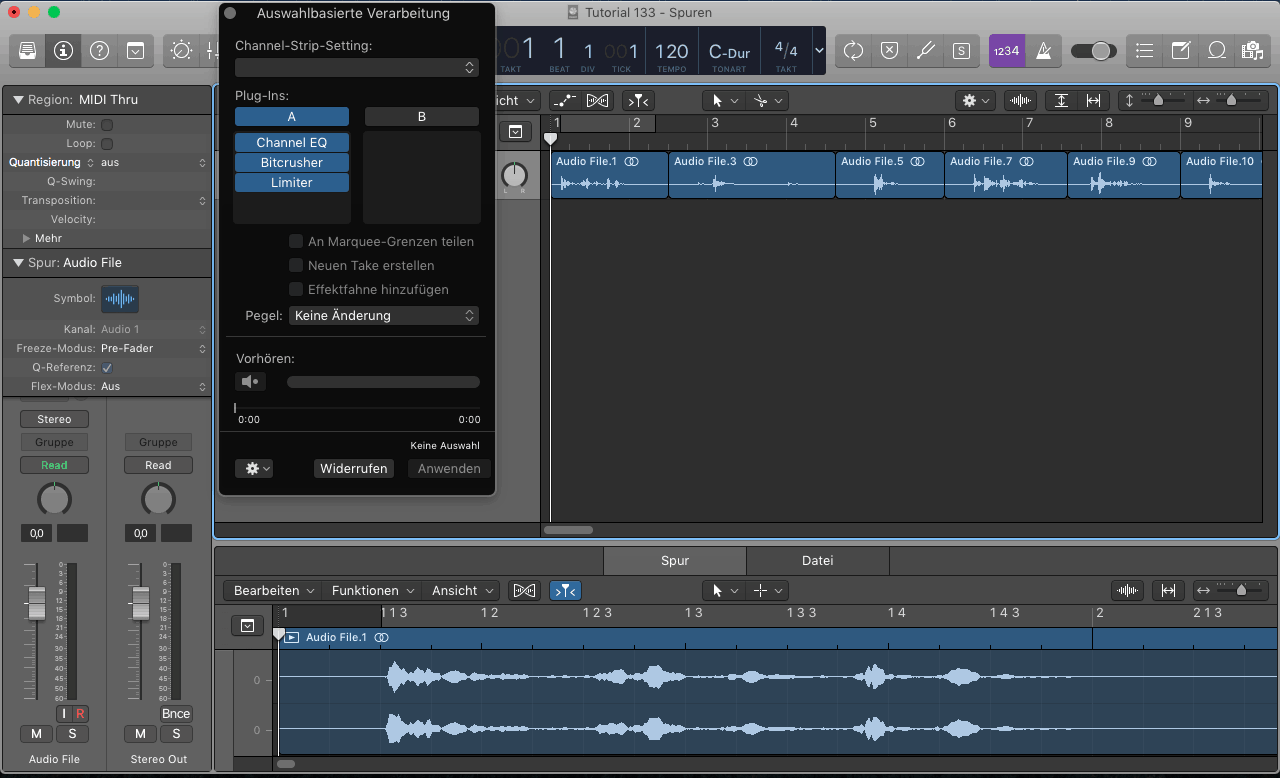This screenshot has width=1280, height=778.
Task: Click the Quick Help question mark icon
Action: pyautogui.click(x=99, y=50)
